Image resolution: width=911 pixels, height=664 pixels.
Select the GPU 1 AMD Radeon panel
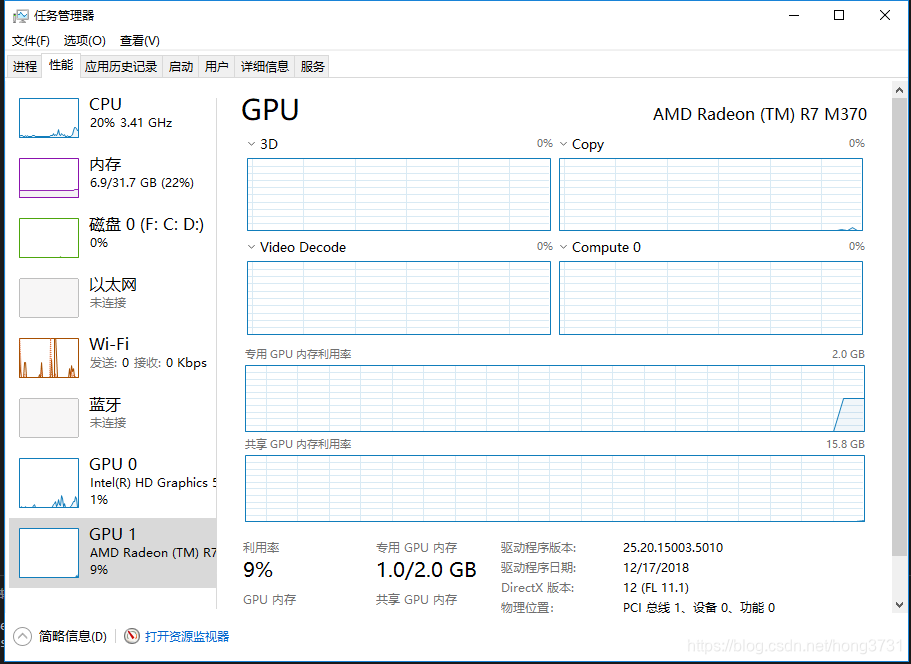(110, 552)
